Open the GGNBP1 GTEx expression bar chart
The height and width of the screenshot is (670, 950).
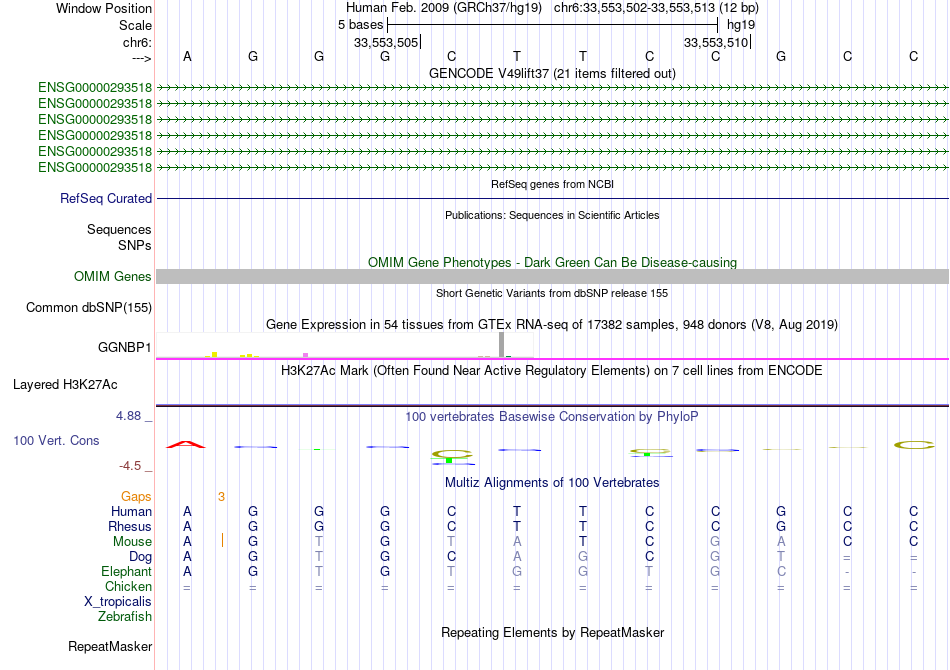[x=345, y=345]
